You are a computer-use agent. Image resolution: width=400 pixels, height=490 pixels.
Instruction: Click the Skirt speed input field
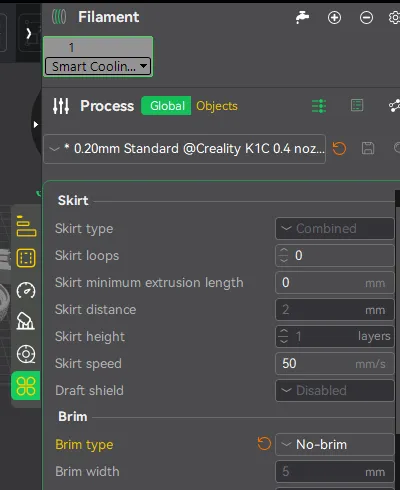pos(335,364)
